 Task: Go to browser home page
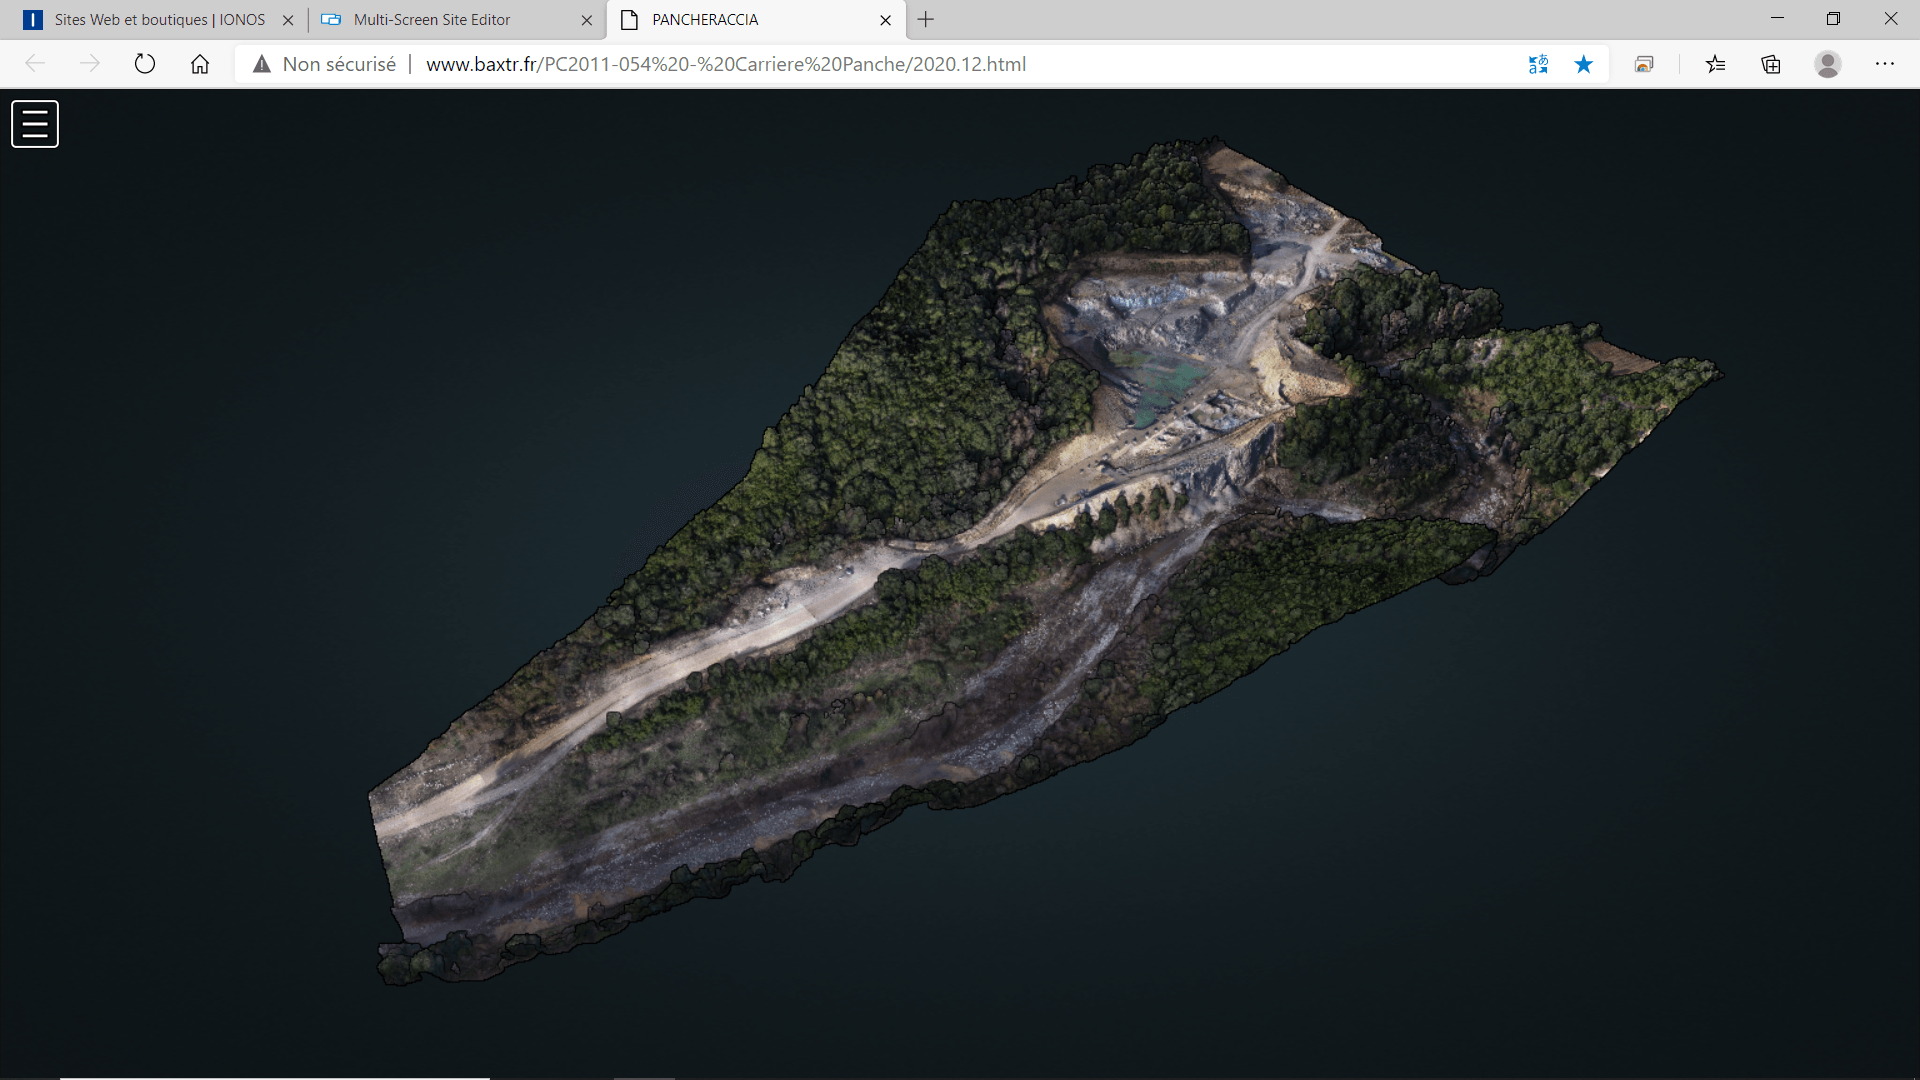200,64
